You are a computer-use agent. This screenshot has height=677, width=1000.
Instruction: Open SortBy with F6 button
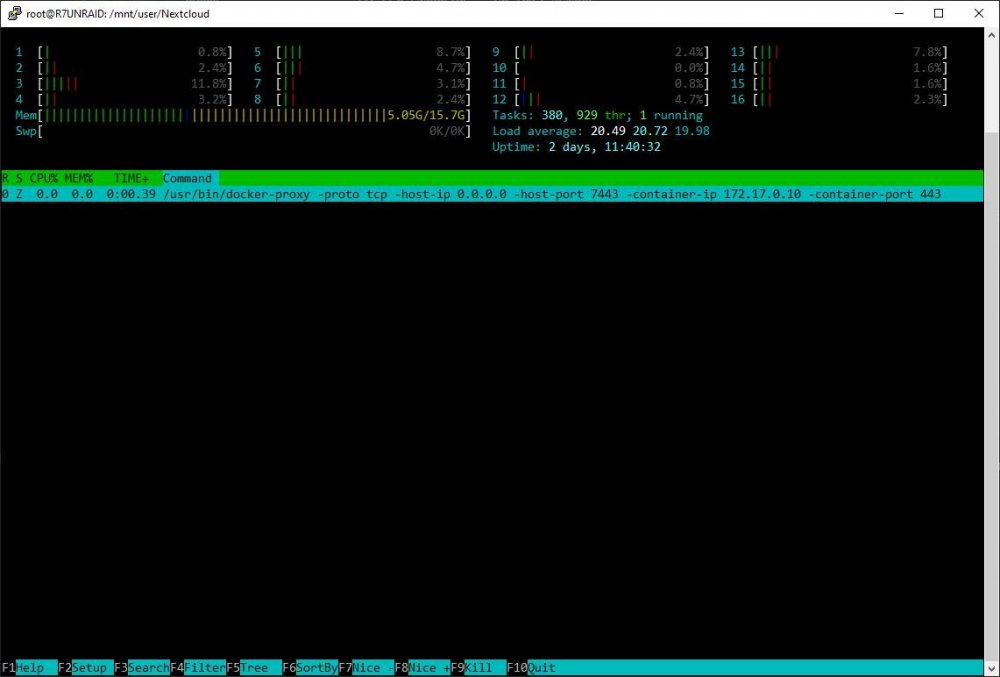(x=310, y=667)
